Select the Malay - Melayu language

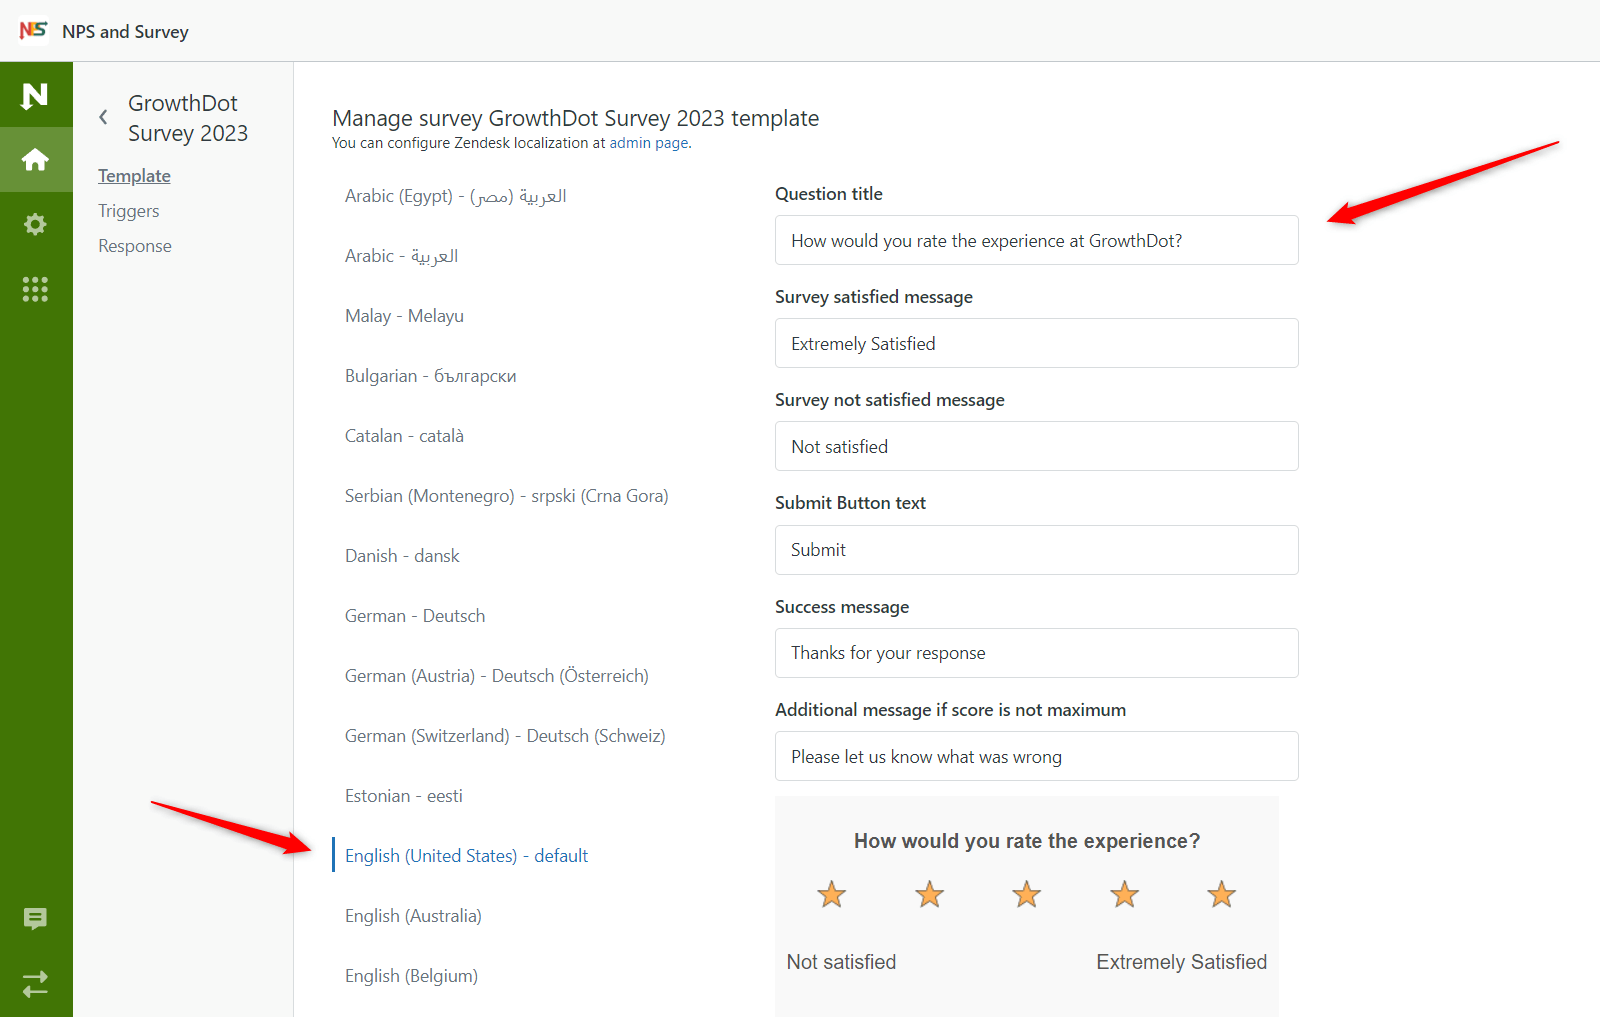click(404, 316)
